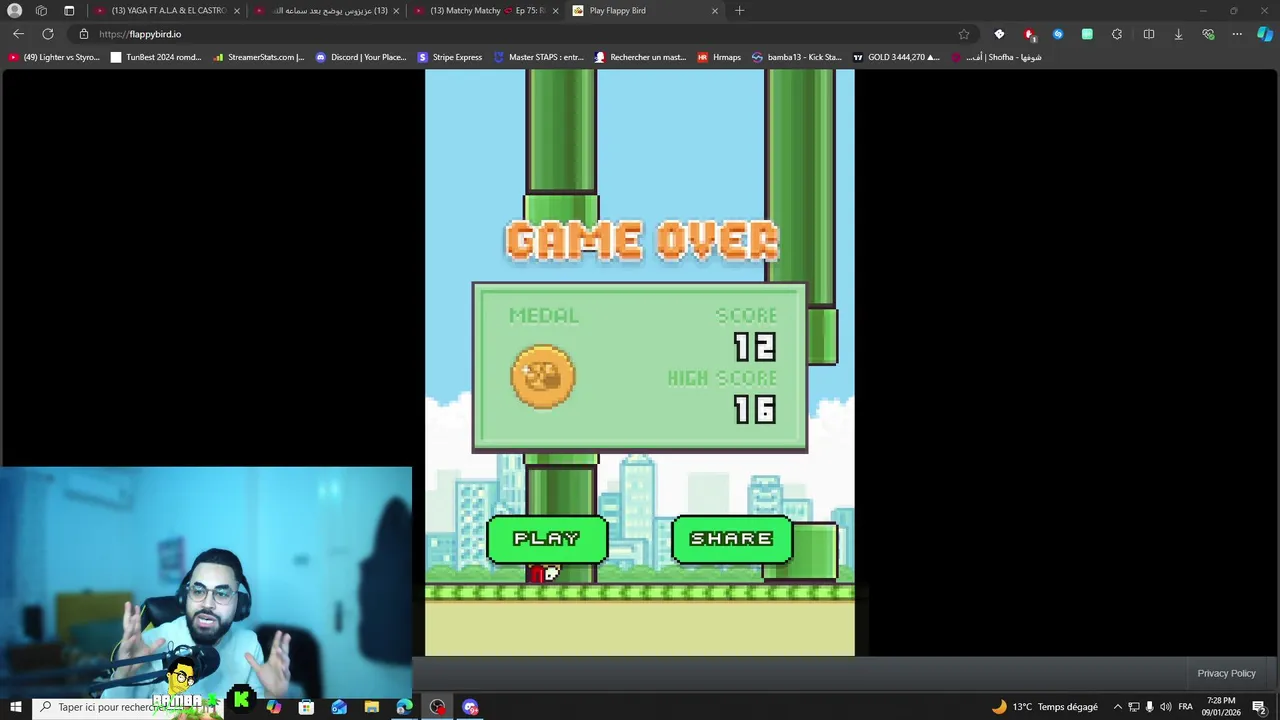
Task: Open the Shofha bookmark
Action: pos(997,57)
